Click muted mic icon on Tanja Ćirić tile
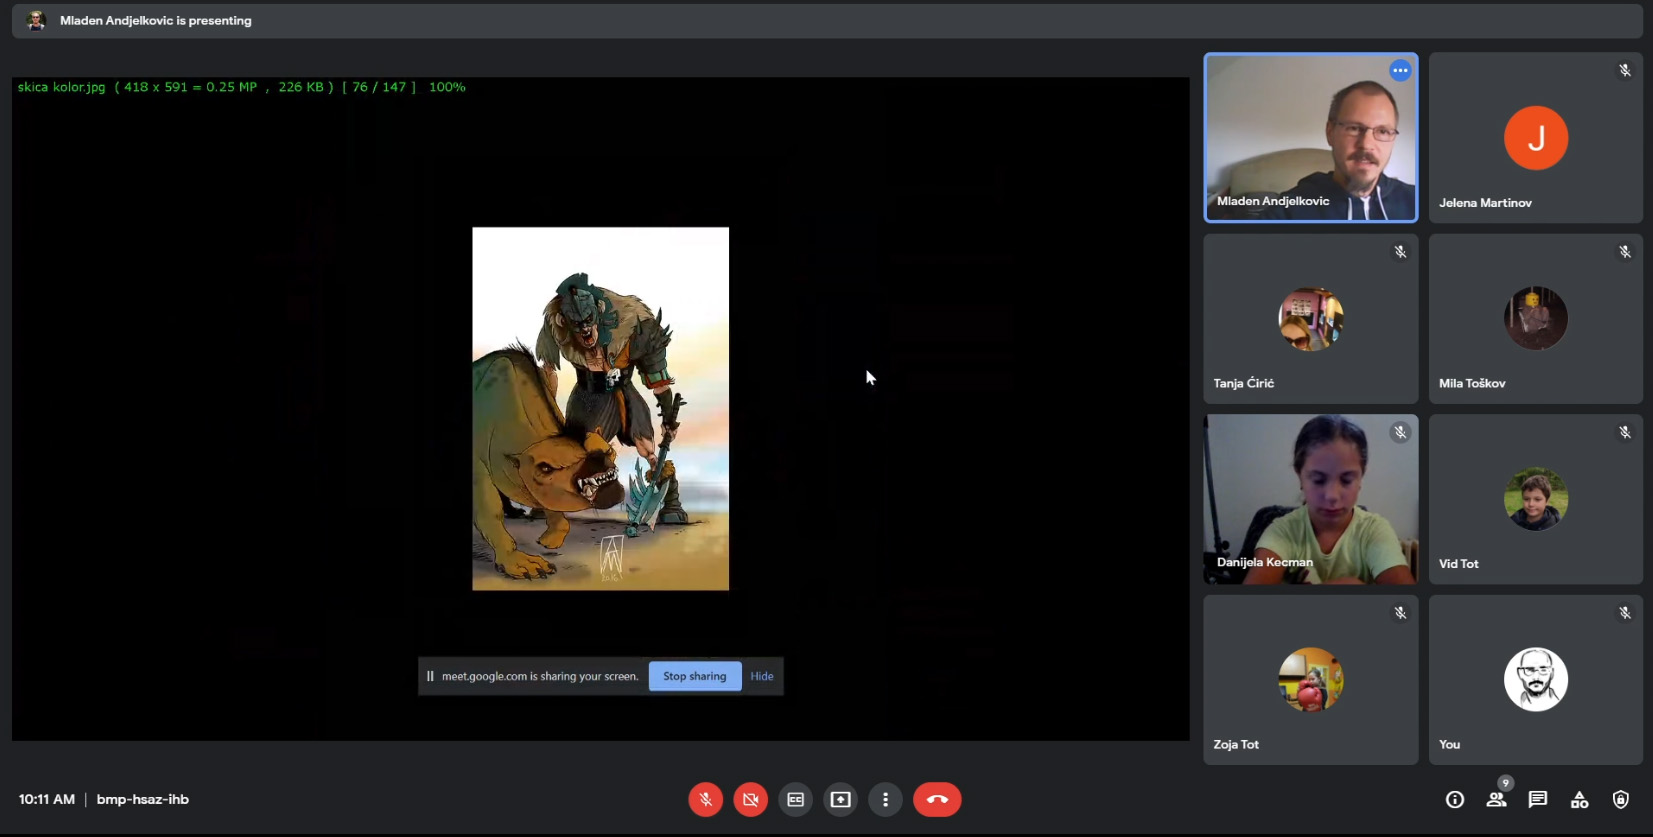 [x=1400, y=252]
